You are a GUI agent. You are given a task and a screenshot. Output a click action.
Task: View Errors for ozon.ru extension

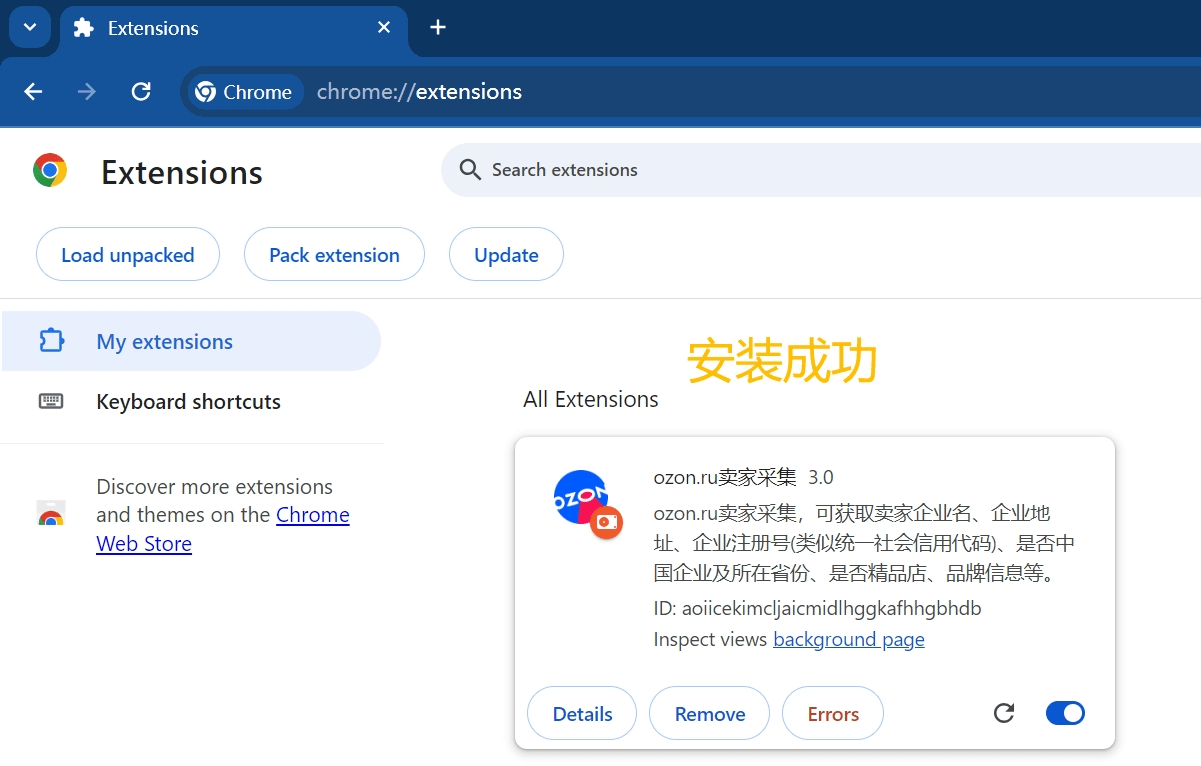[833, 714]
